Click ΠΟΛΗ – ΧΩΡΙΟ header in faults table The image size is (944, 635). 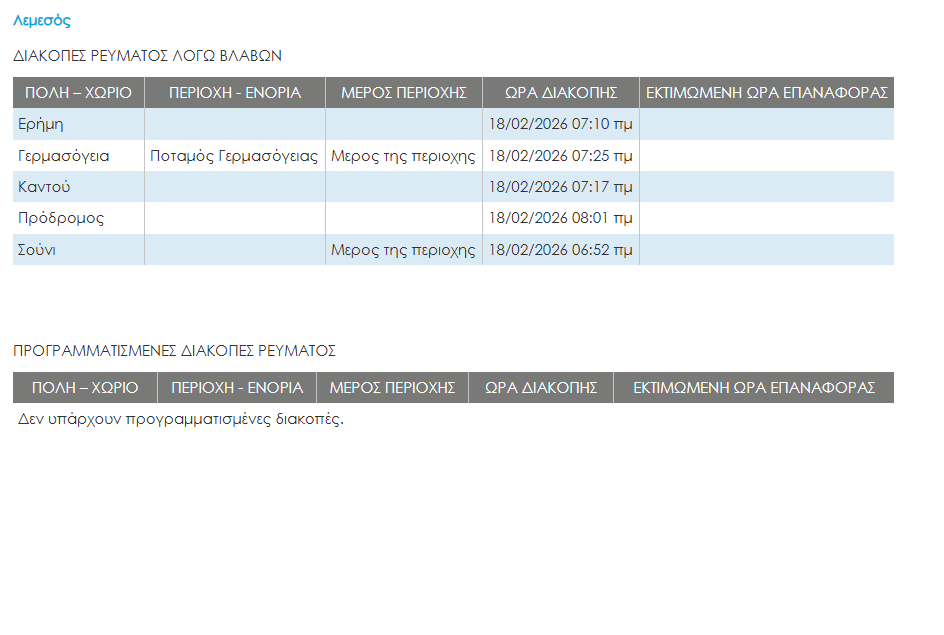78,93
